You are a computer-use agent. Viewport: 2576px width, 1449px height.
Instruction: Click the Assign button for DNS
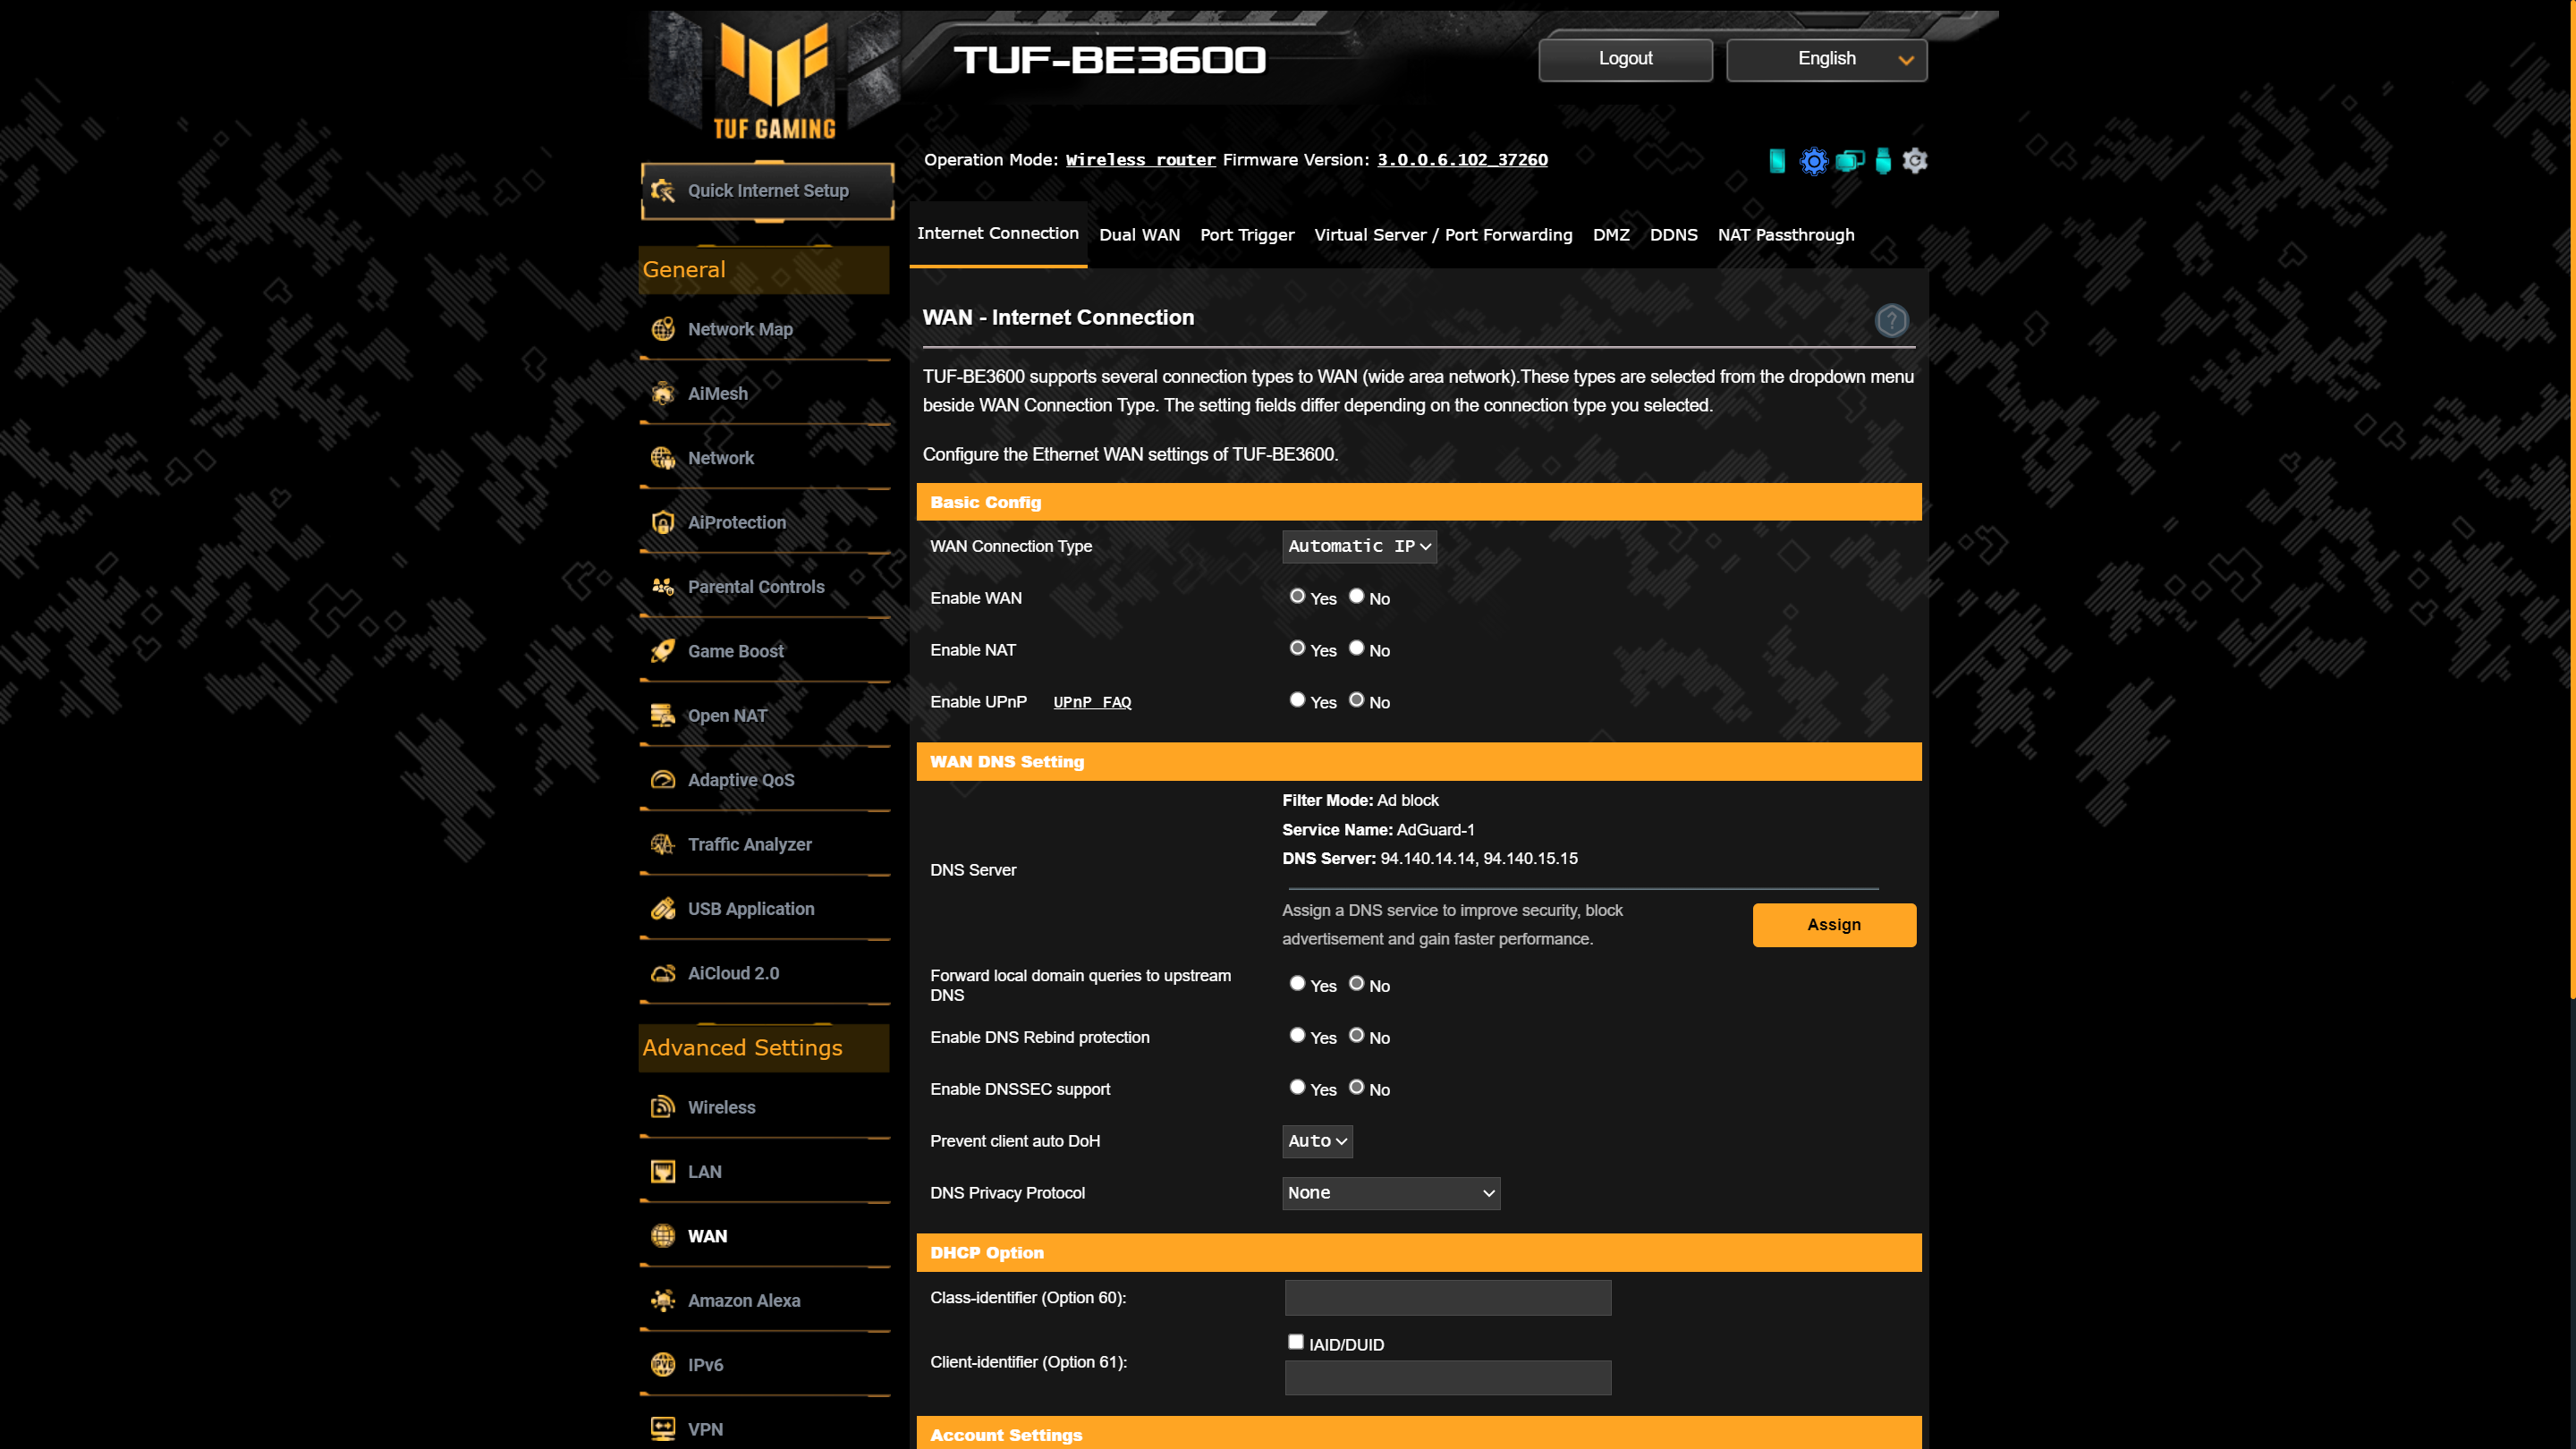pos(1833,924)
